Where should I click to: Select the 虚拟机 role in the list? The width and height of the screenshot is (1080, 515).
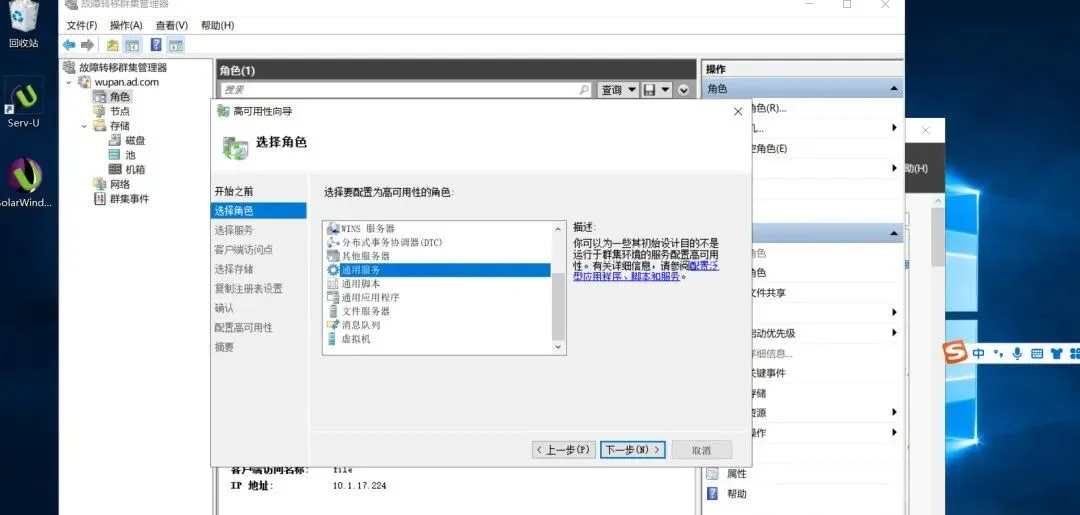(356, 339)
